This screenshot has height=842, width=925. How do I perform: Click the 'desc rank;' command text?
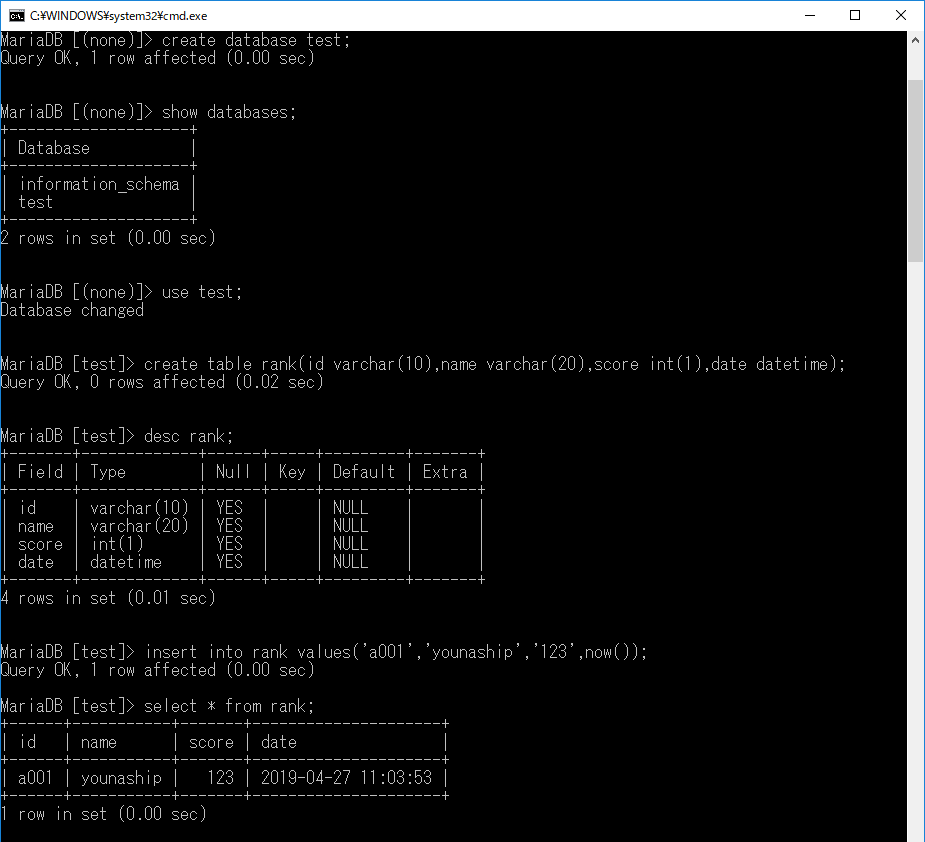[189, 436]
